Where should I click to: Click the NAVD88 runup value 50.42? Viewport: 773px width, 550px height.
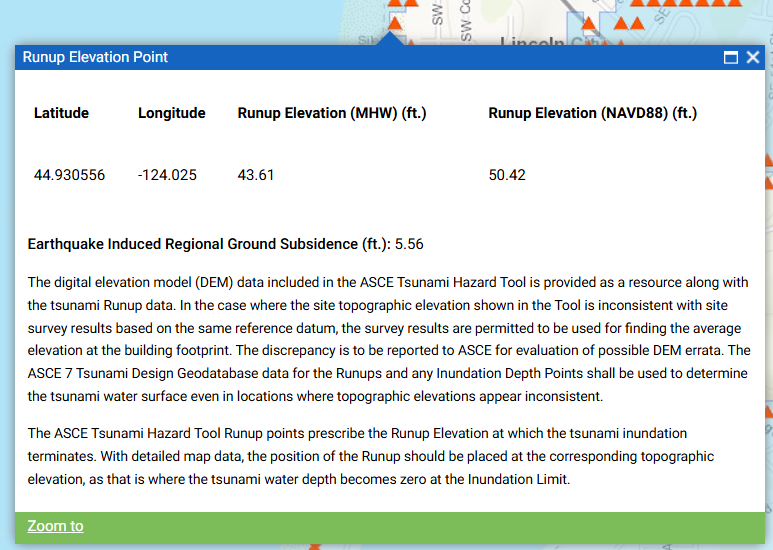[507, 175]
